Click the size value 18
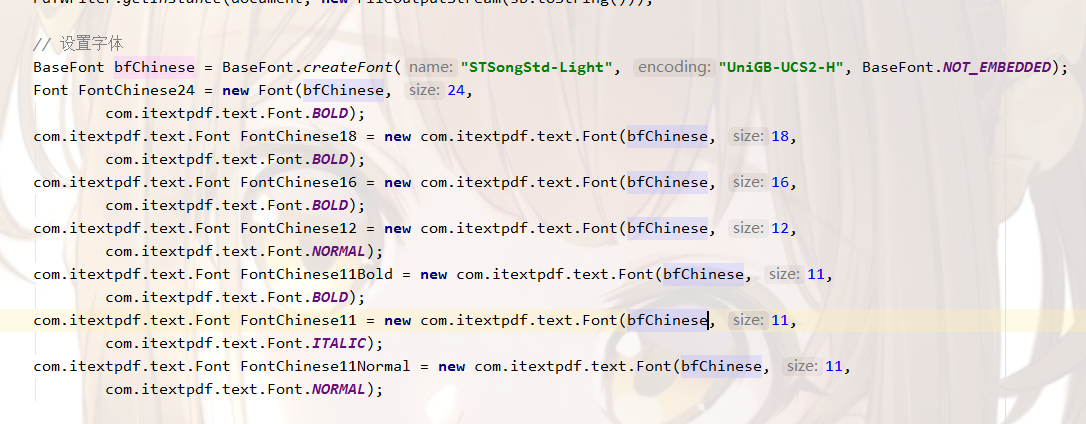This screenshot has width=1086, height=424. [780, 136]
